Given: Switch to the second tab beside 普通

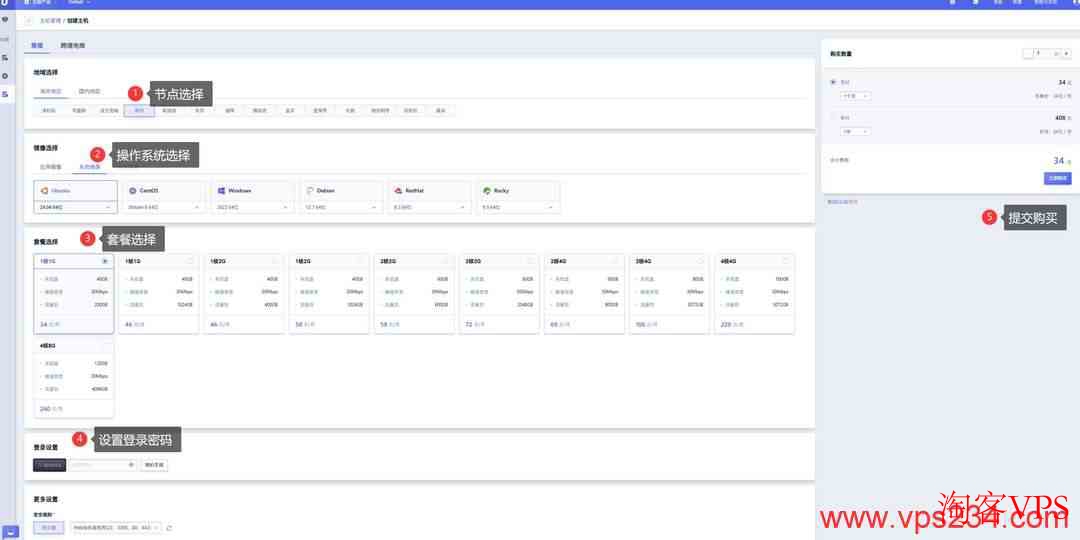Looking at the screenshot, I should point(73,46).
